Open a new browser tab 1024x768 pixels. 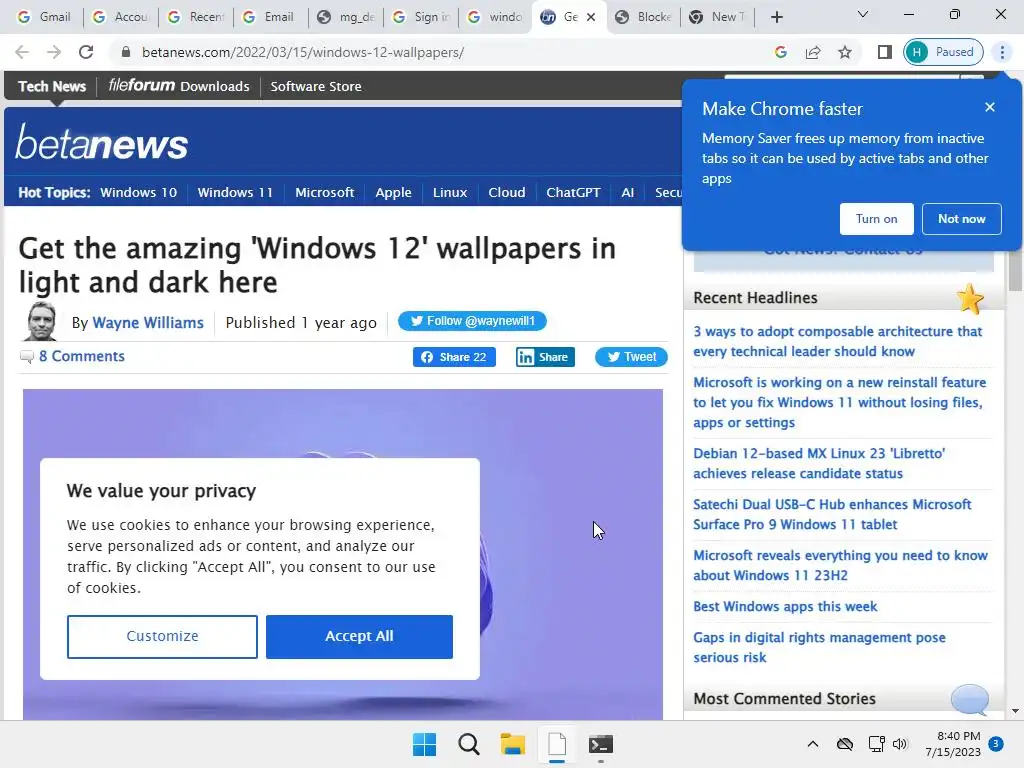[x=776, y=17]
